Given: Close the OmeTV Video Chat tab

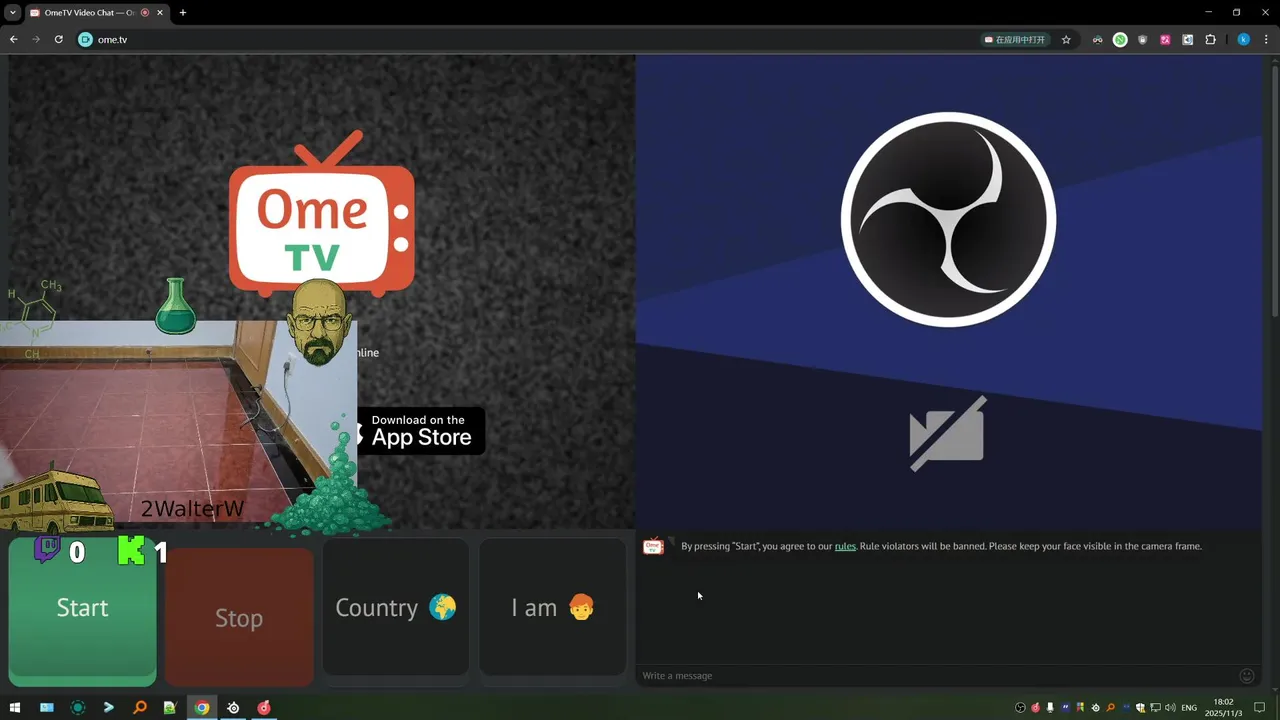Looking at the screenshot, I should pyautogui.click(x=160, y=13).
